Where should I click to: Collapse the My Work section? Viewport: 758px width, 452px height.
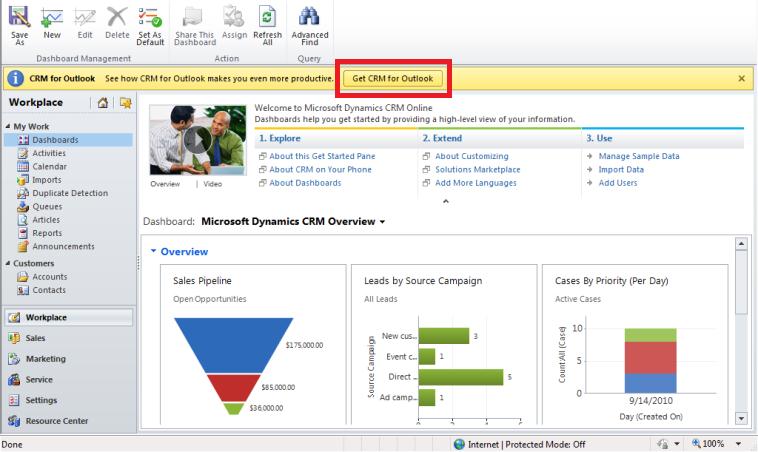click(8, 127)
